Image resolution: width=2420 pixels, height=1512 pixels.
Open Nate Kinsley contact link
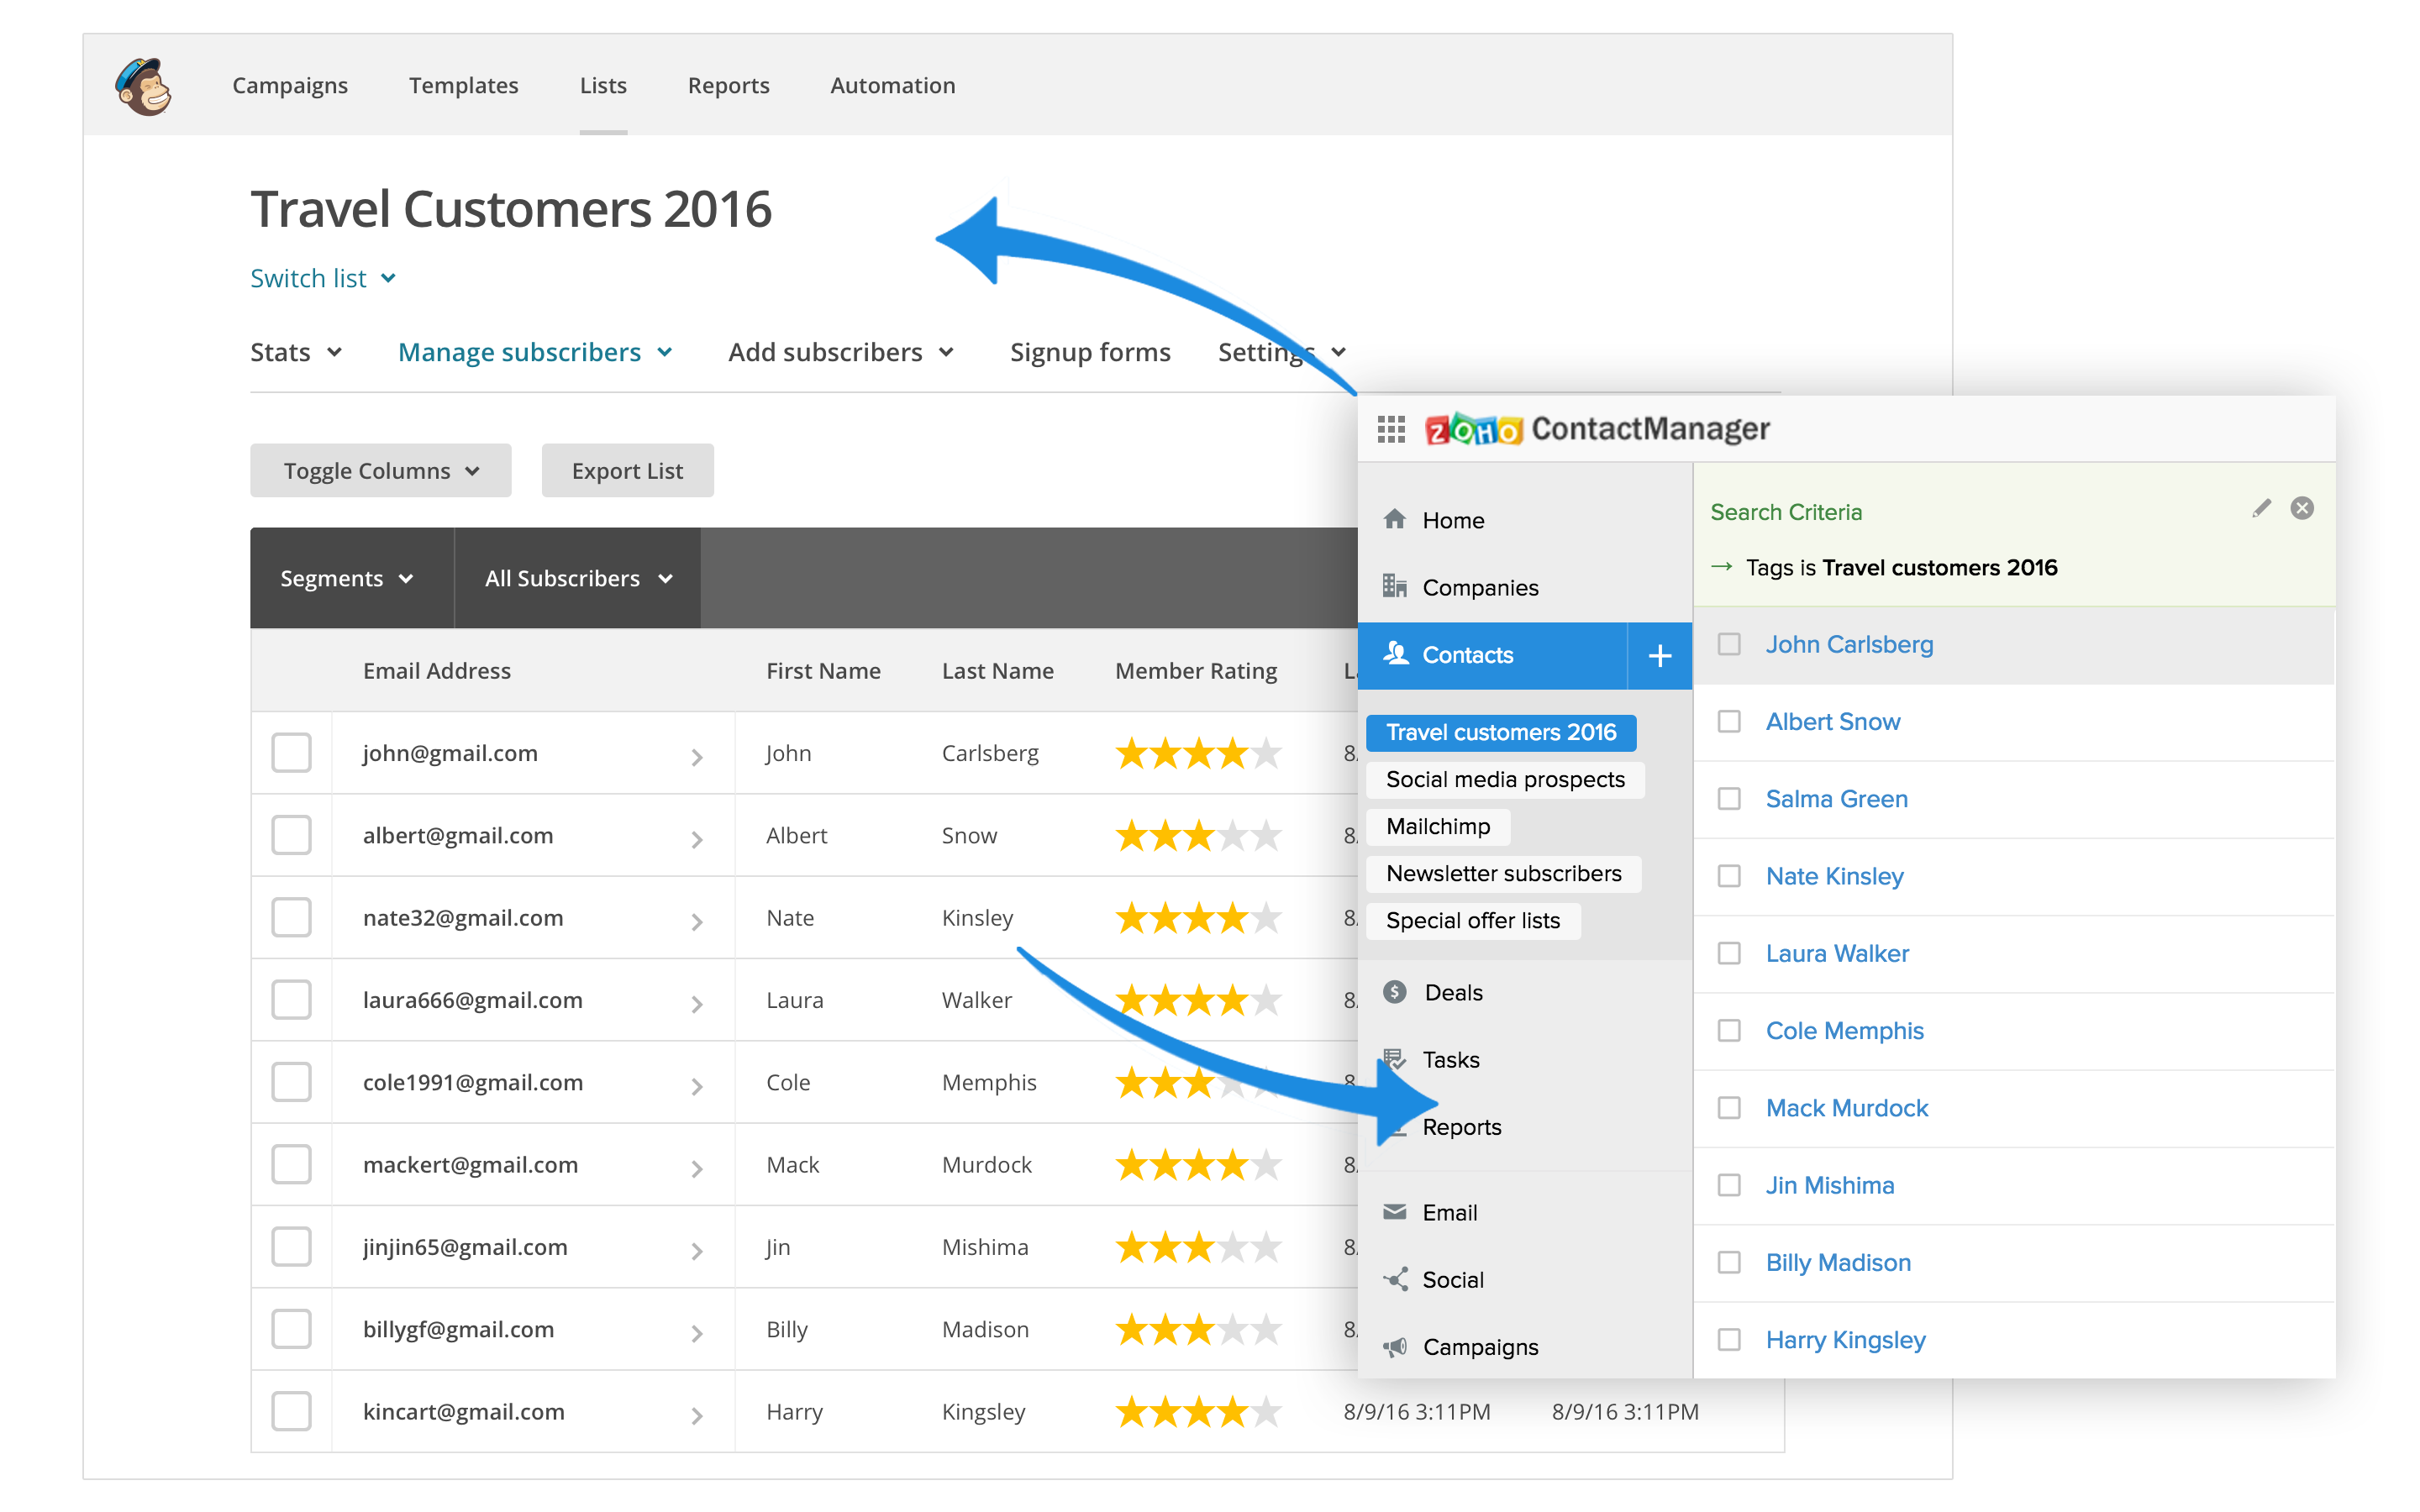coord(1834,876)
